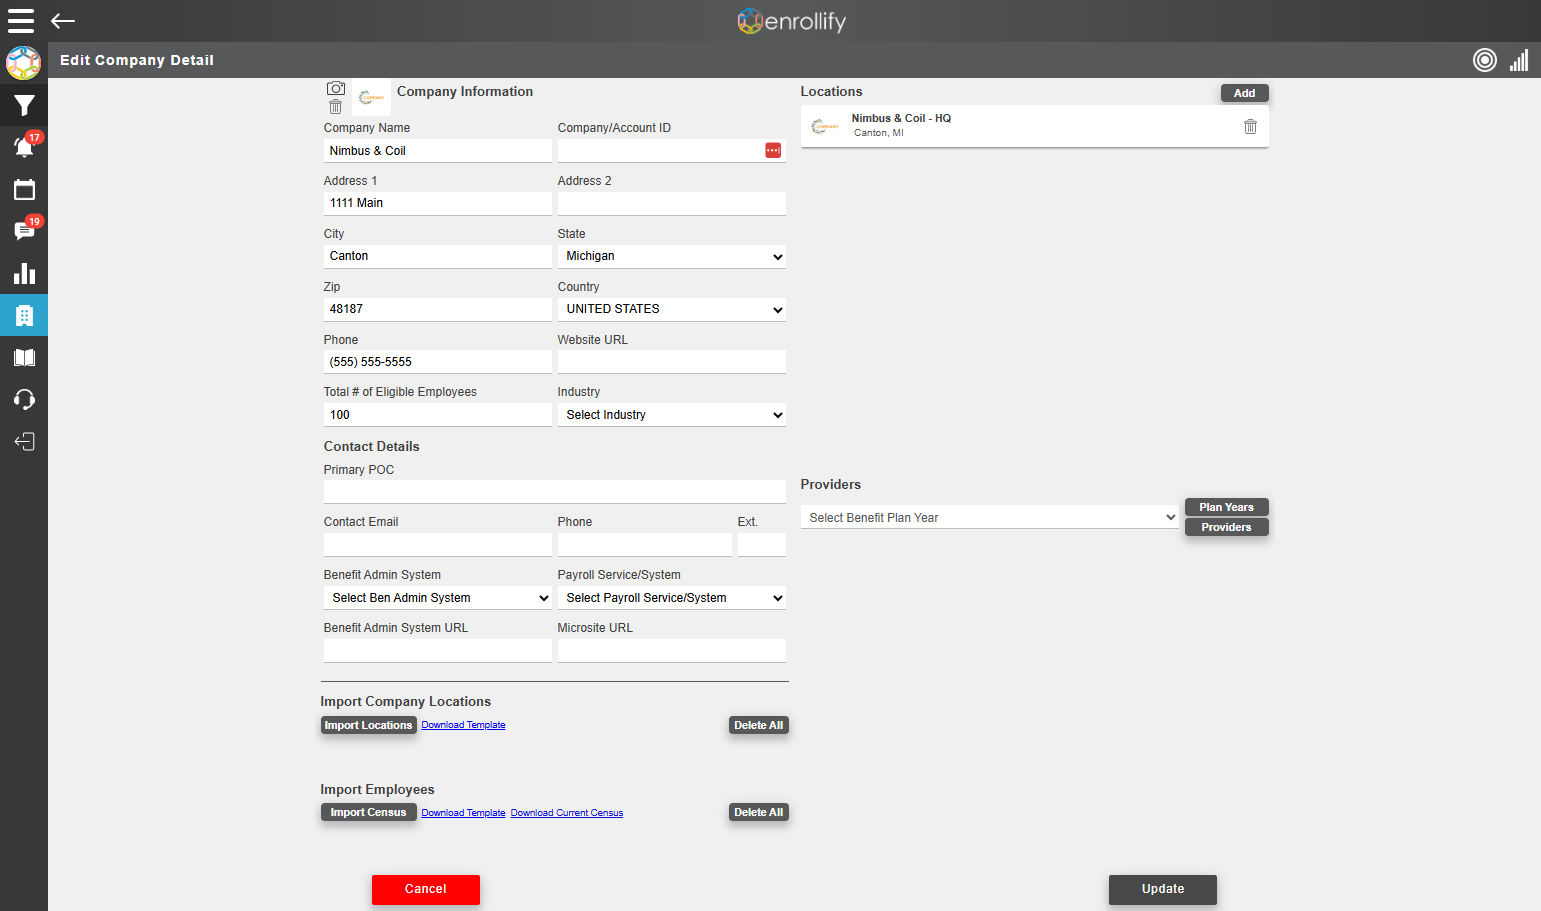Expand the Select Industry dropdown
Image resolution: width=1541 pixels, height=911 pixels.
[x=672, y=415]
